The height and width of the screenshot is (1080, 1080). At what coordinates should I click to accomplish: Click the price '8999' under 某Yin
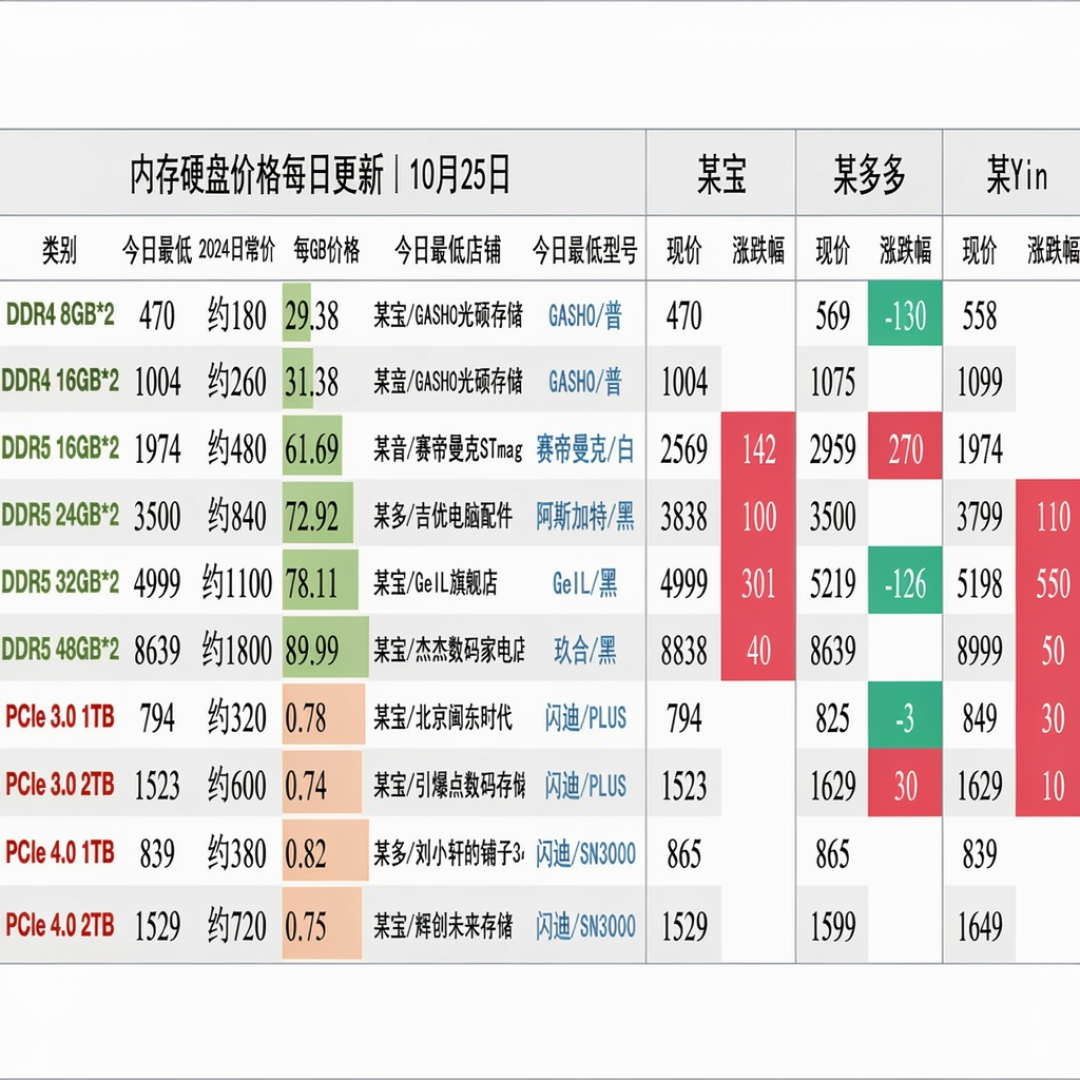click(979, 651)
